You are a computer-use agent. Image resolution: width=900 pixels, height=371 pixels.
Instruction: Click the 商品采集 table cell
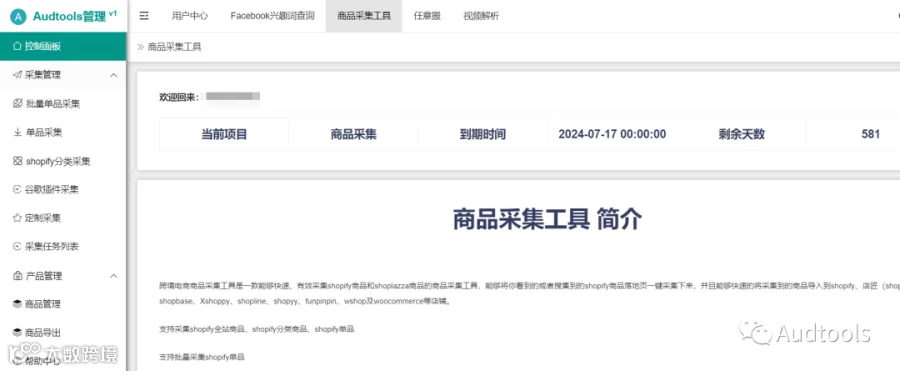354,135
